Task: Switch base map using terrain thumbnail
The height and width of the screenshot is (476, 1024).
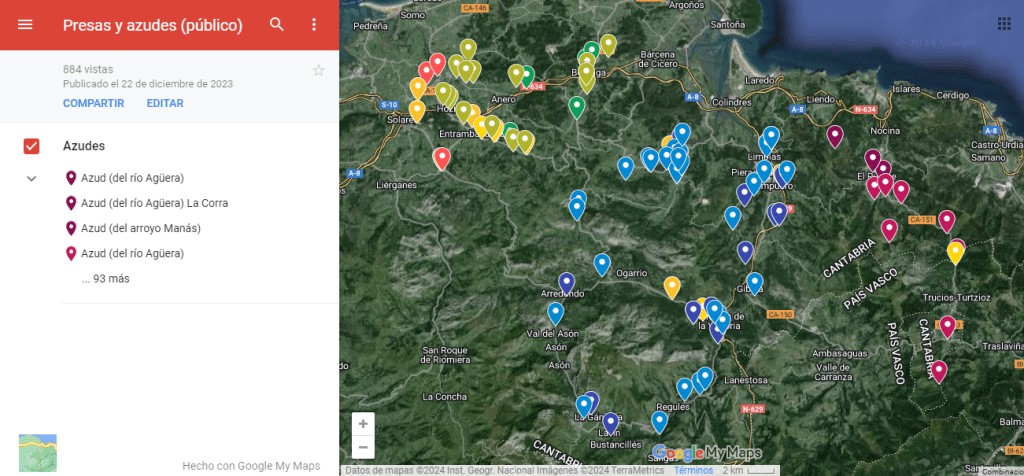Action: point(38,452)
